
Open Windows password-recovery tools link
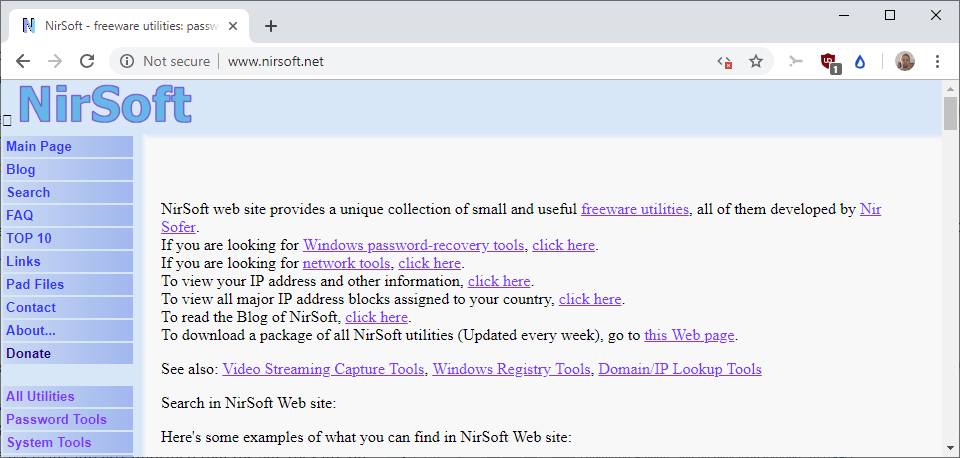pyautogui.click(x=413, y=246)
